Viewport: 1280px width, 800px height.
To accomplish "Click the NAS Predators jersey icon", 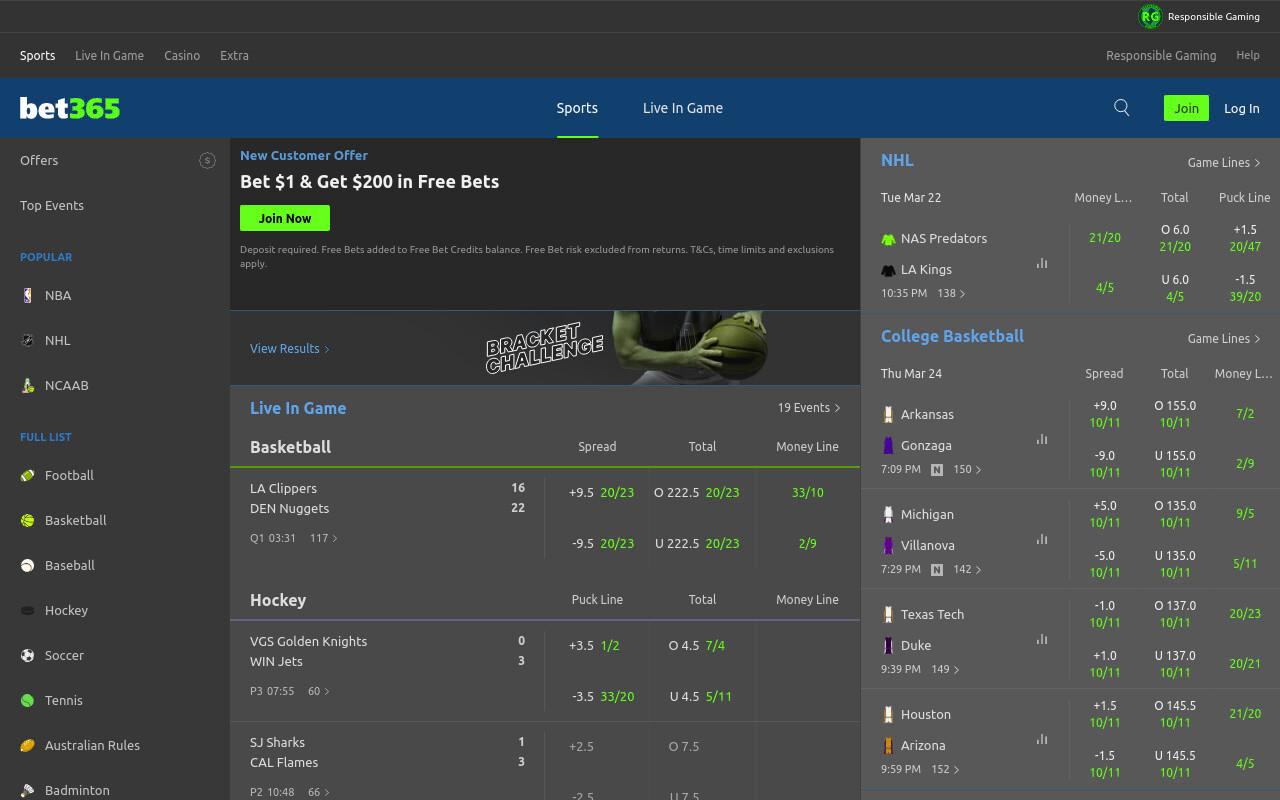I will coord(888,239).
